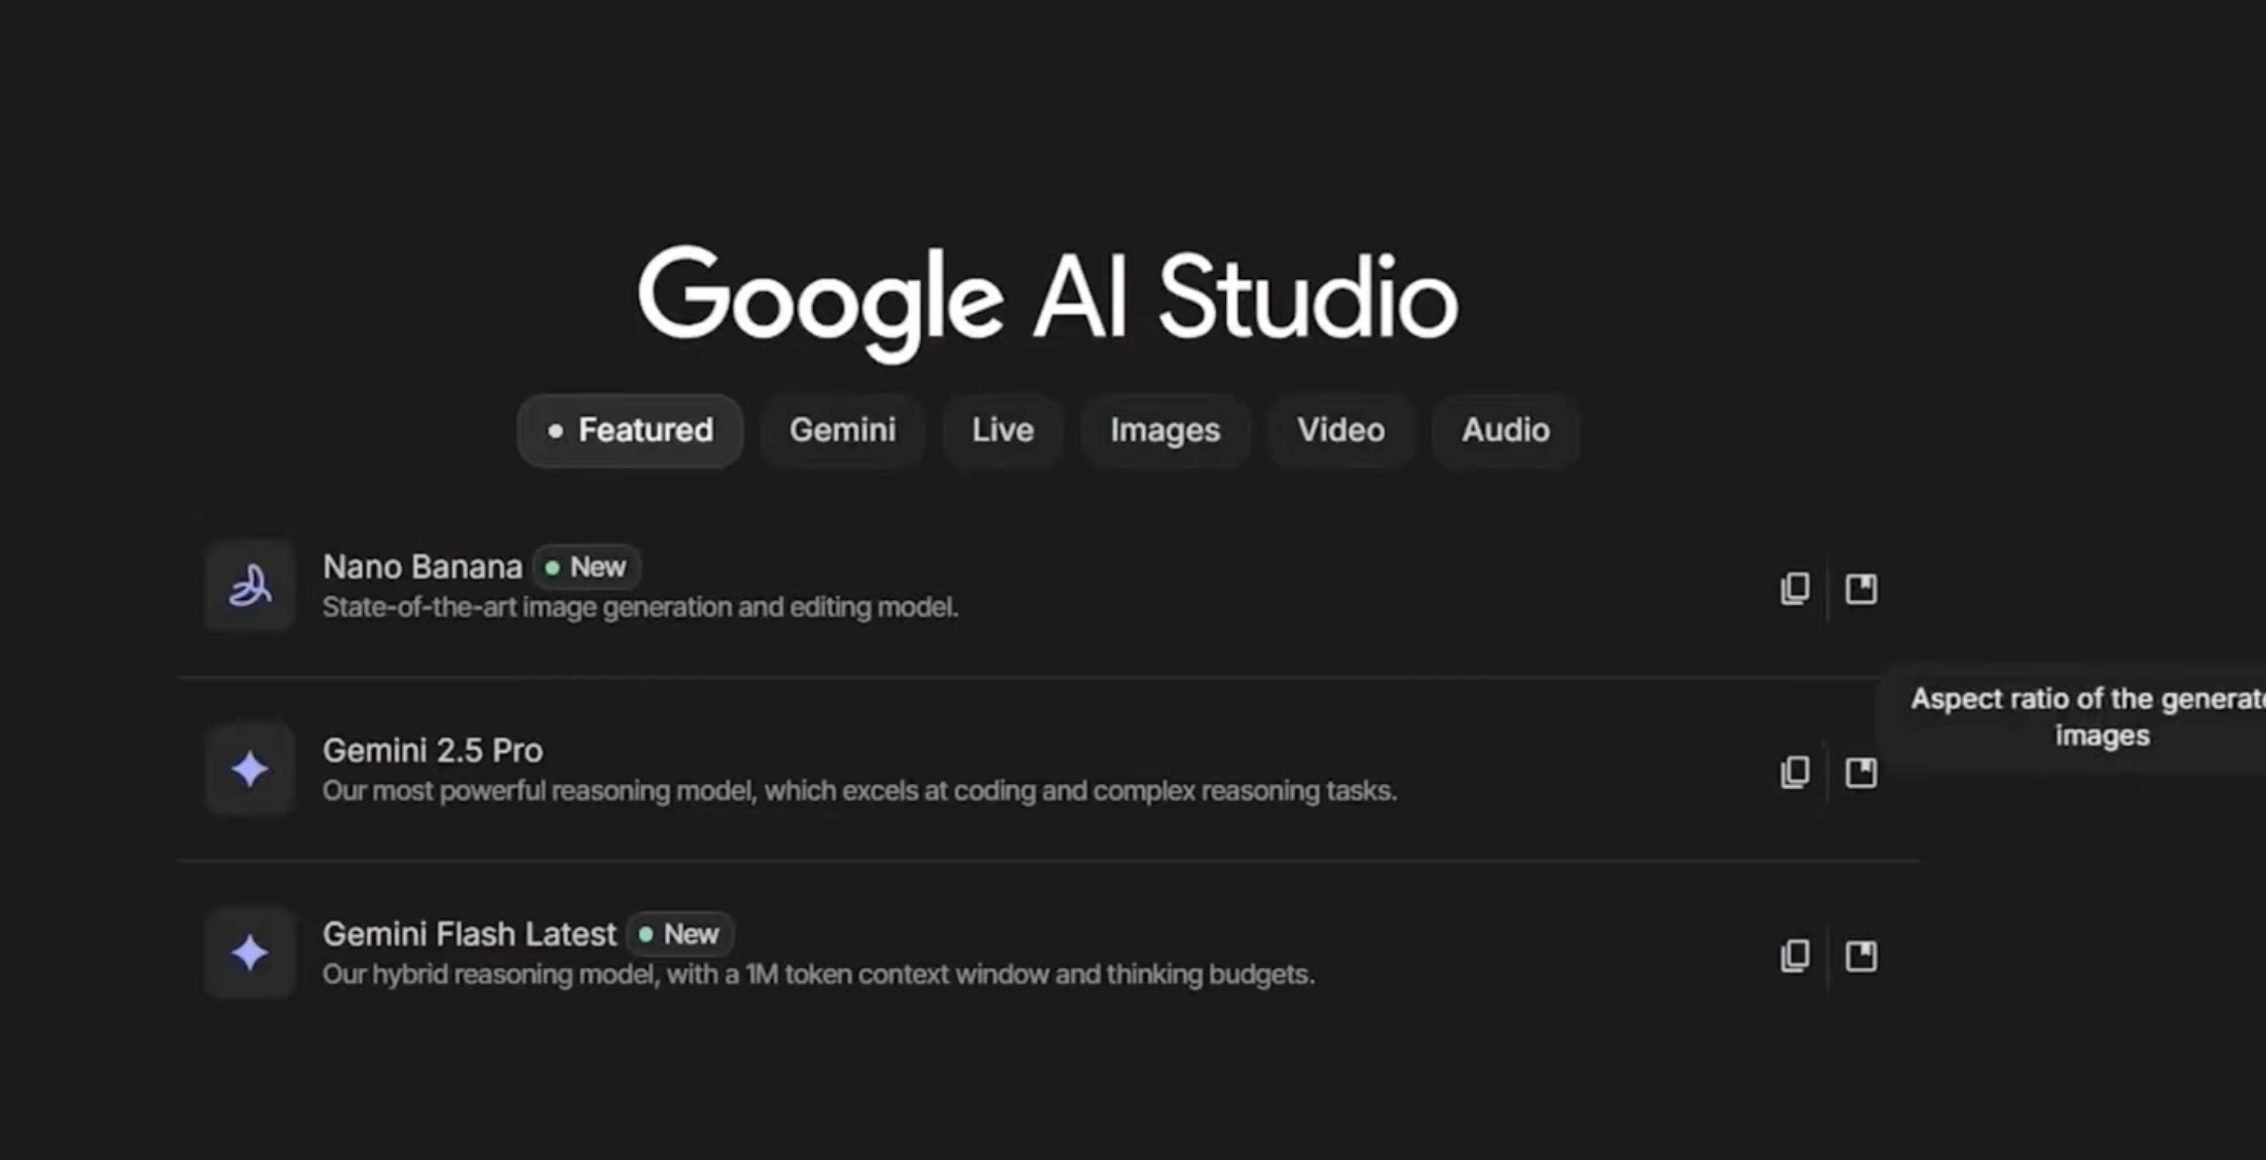Image resolution: width=2266 pixels, height=1160 pixels.
Task: Switch to the Live tab
Action: pos(1002,430)
